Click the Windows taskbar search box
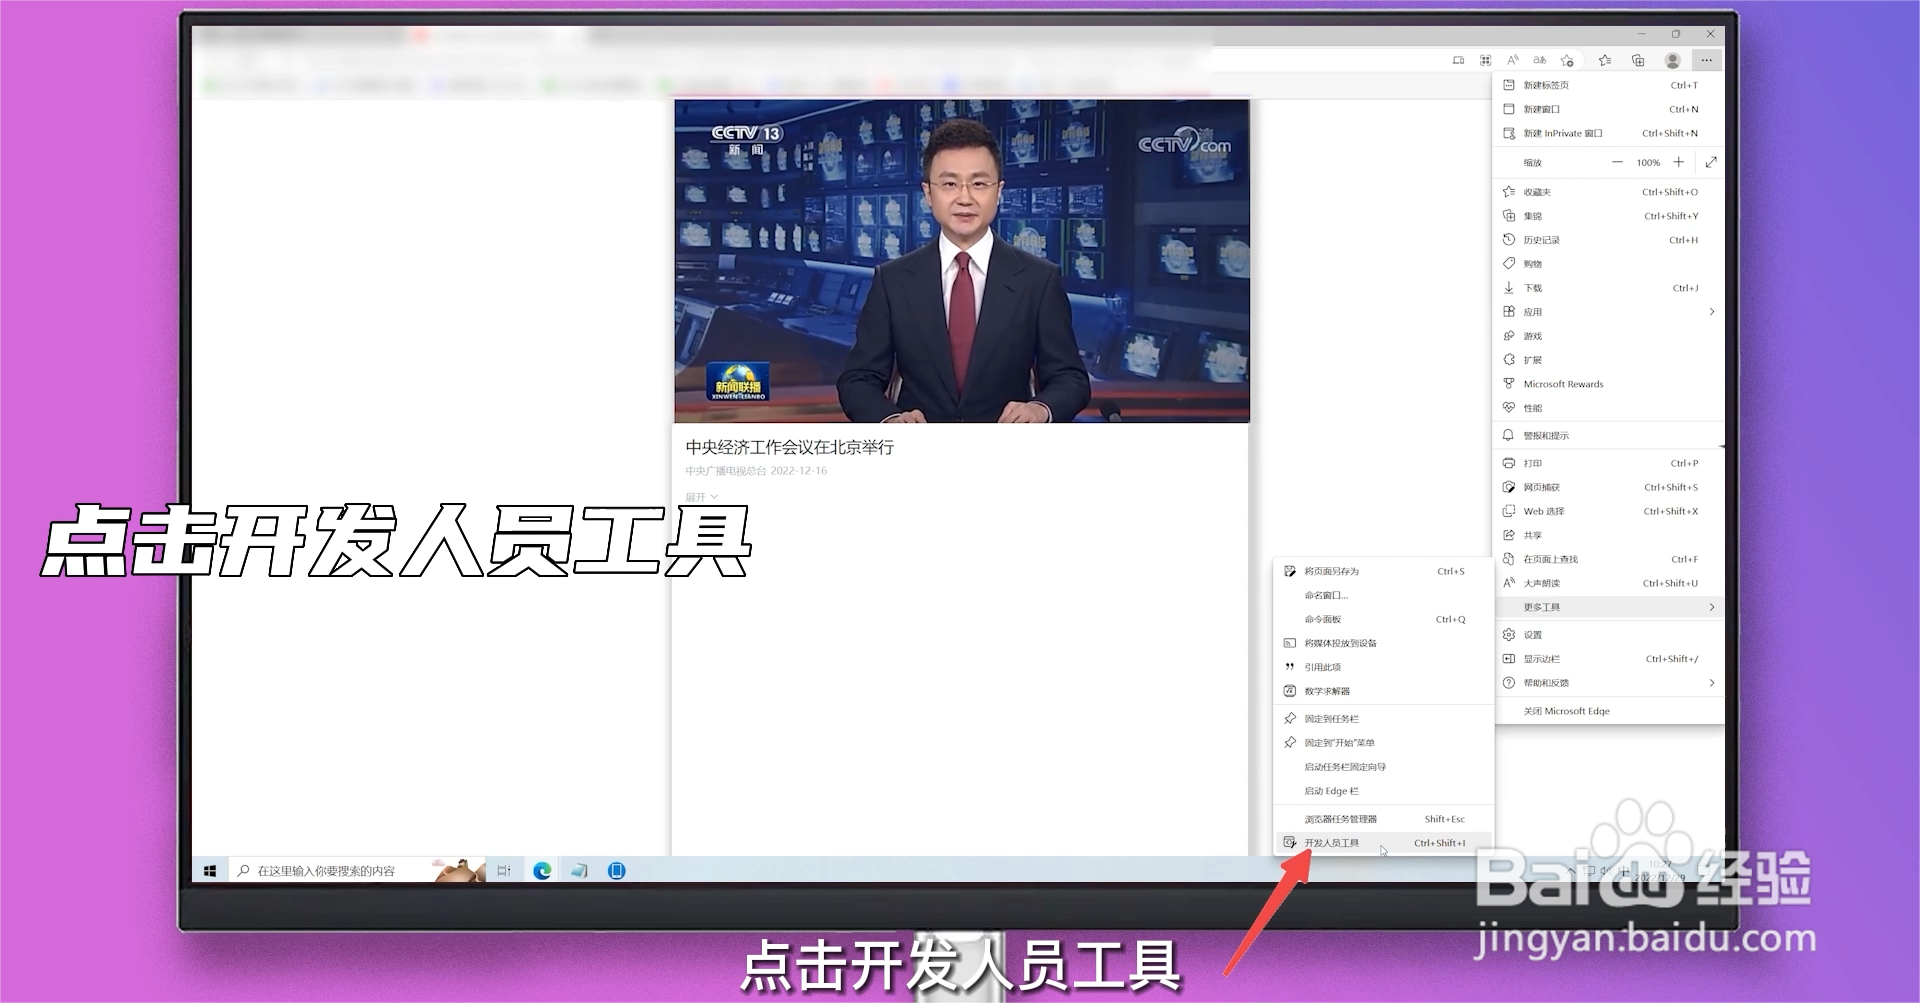The image size is (1920, 1003). point(330,870)
